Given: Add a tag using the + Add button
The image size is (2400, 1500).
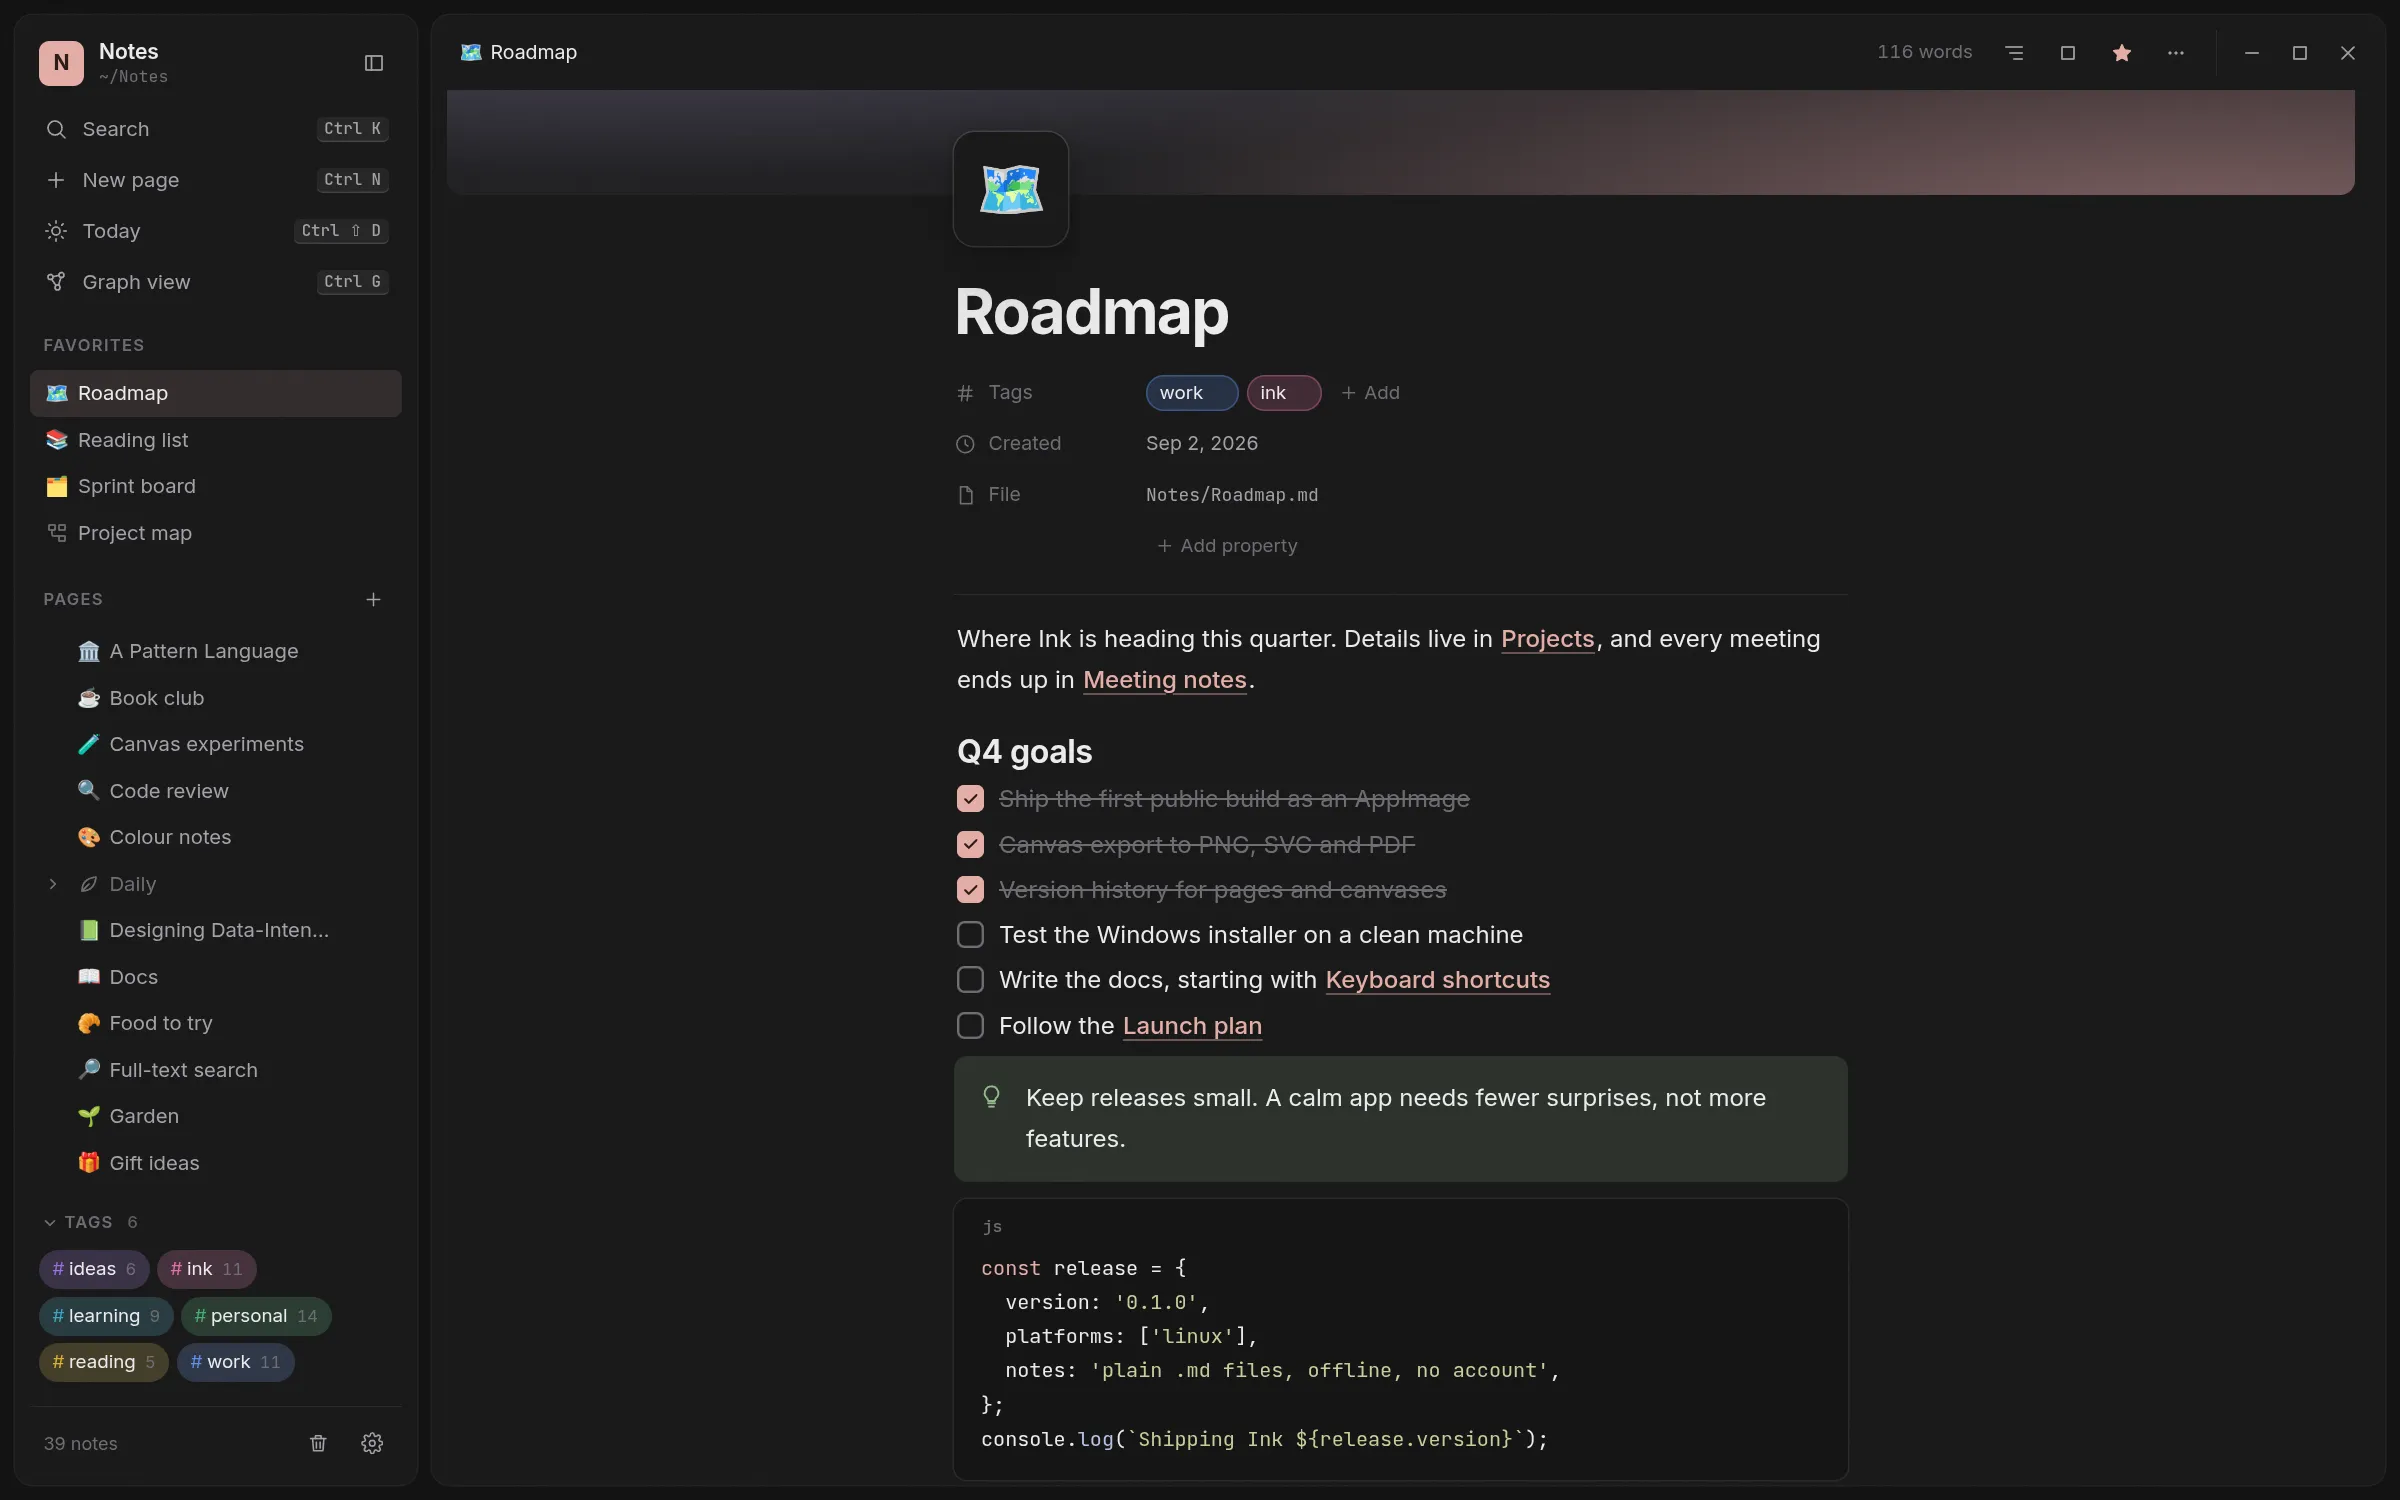Looking at the screenshot, I should click(1370, 393).
